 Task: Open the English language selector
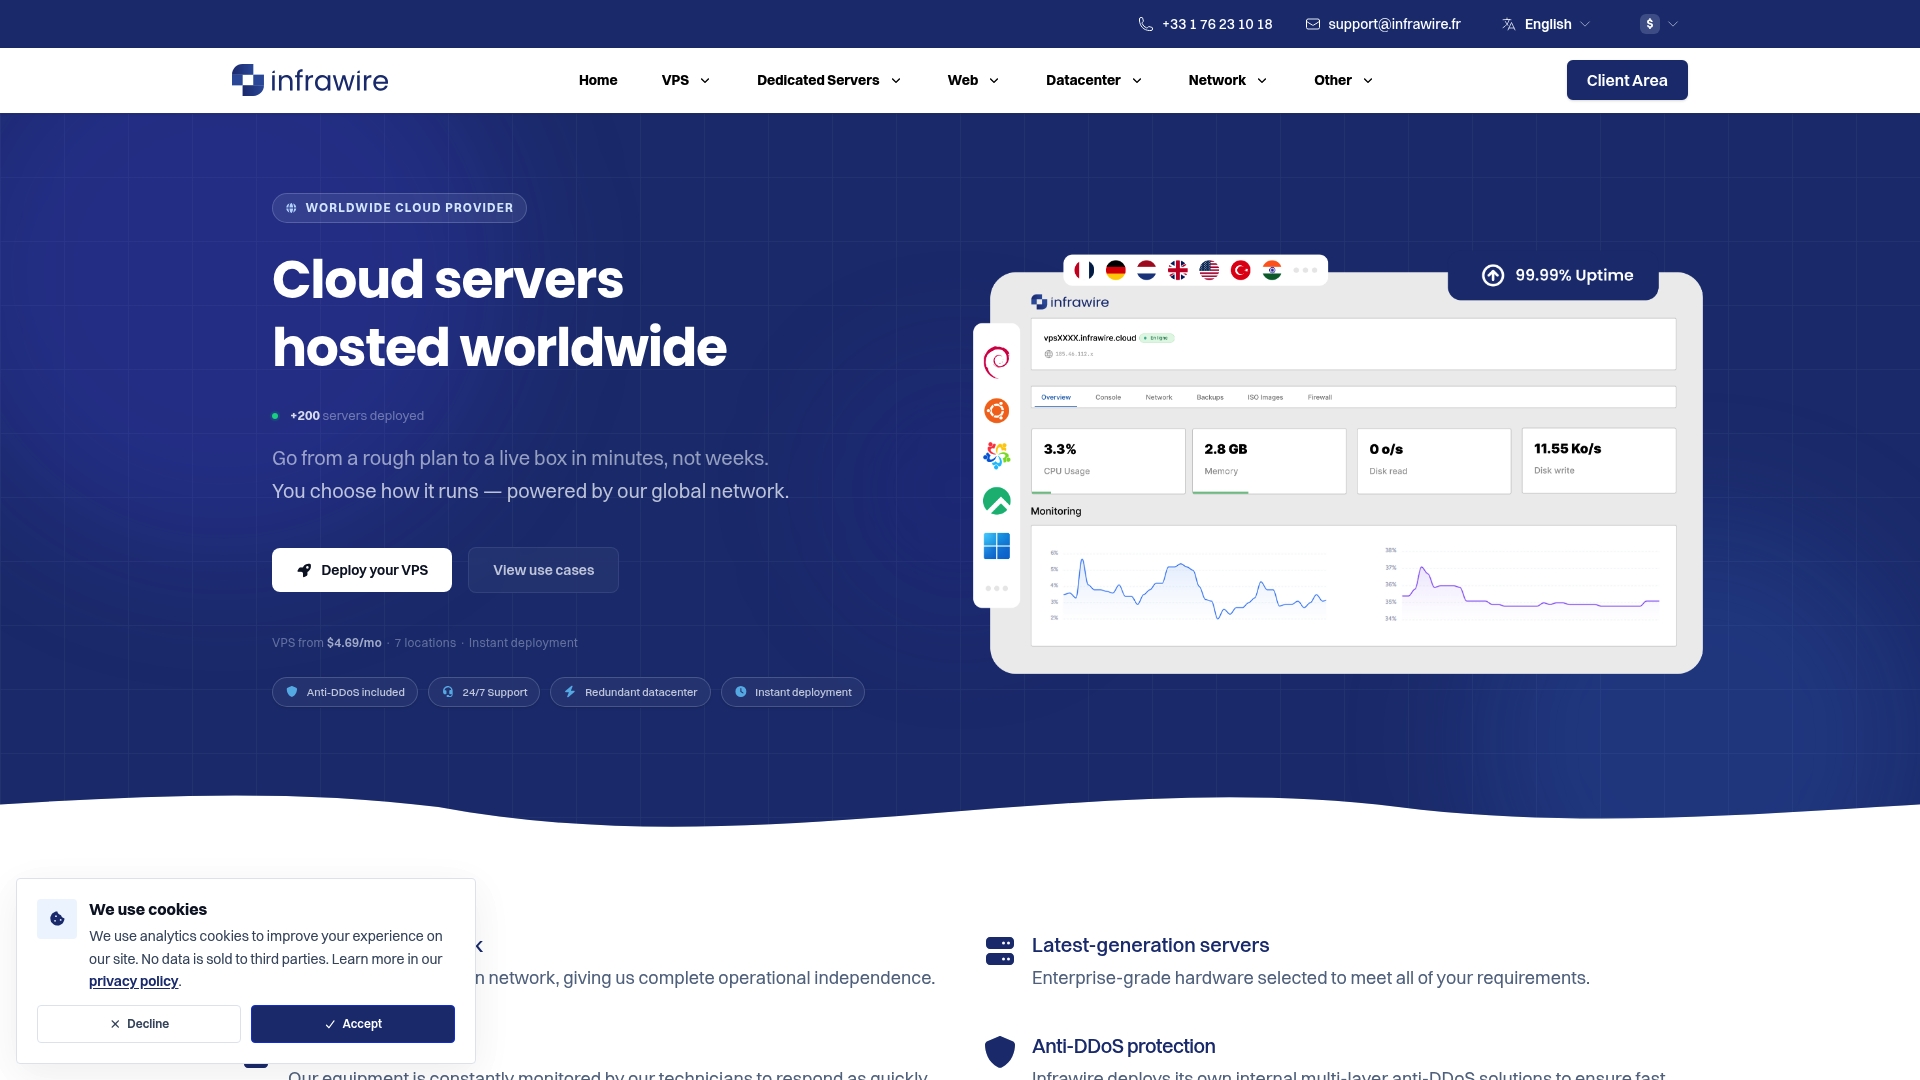(x=1546, y=24)
